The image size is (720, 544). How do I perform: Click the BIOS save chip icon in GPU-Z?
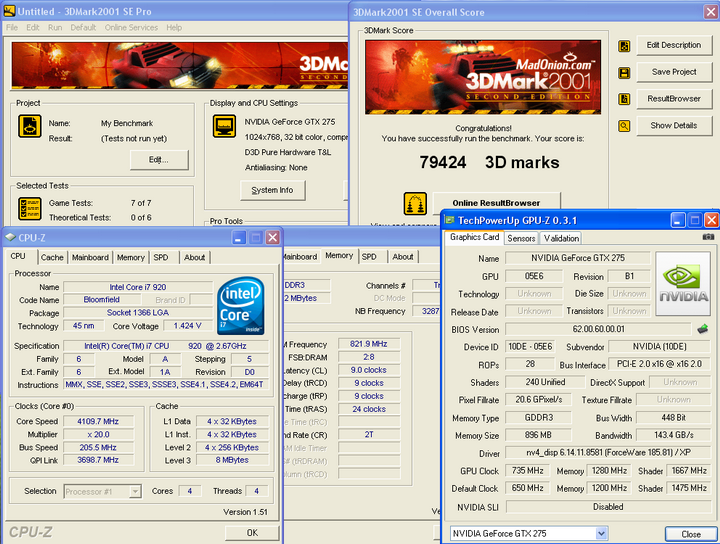(x=703, y=329)
